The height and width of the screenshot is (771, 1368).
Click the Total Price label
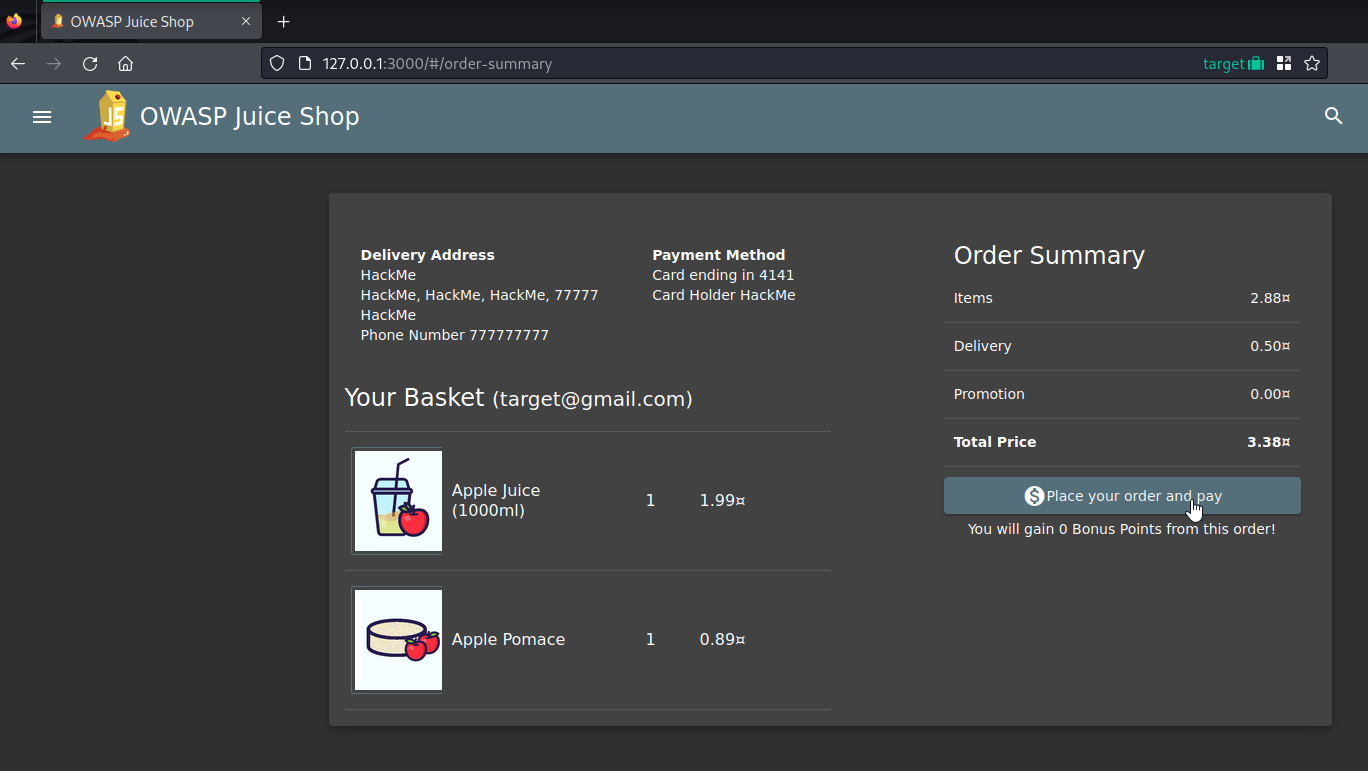tap(995, 442)
